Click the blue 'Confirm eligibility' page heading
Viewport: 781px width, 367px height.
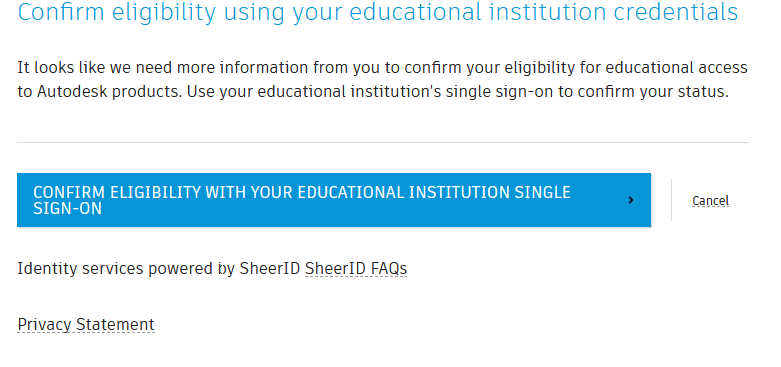click(x=378, y=12)
